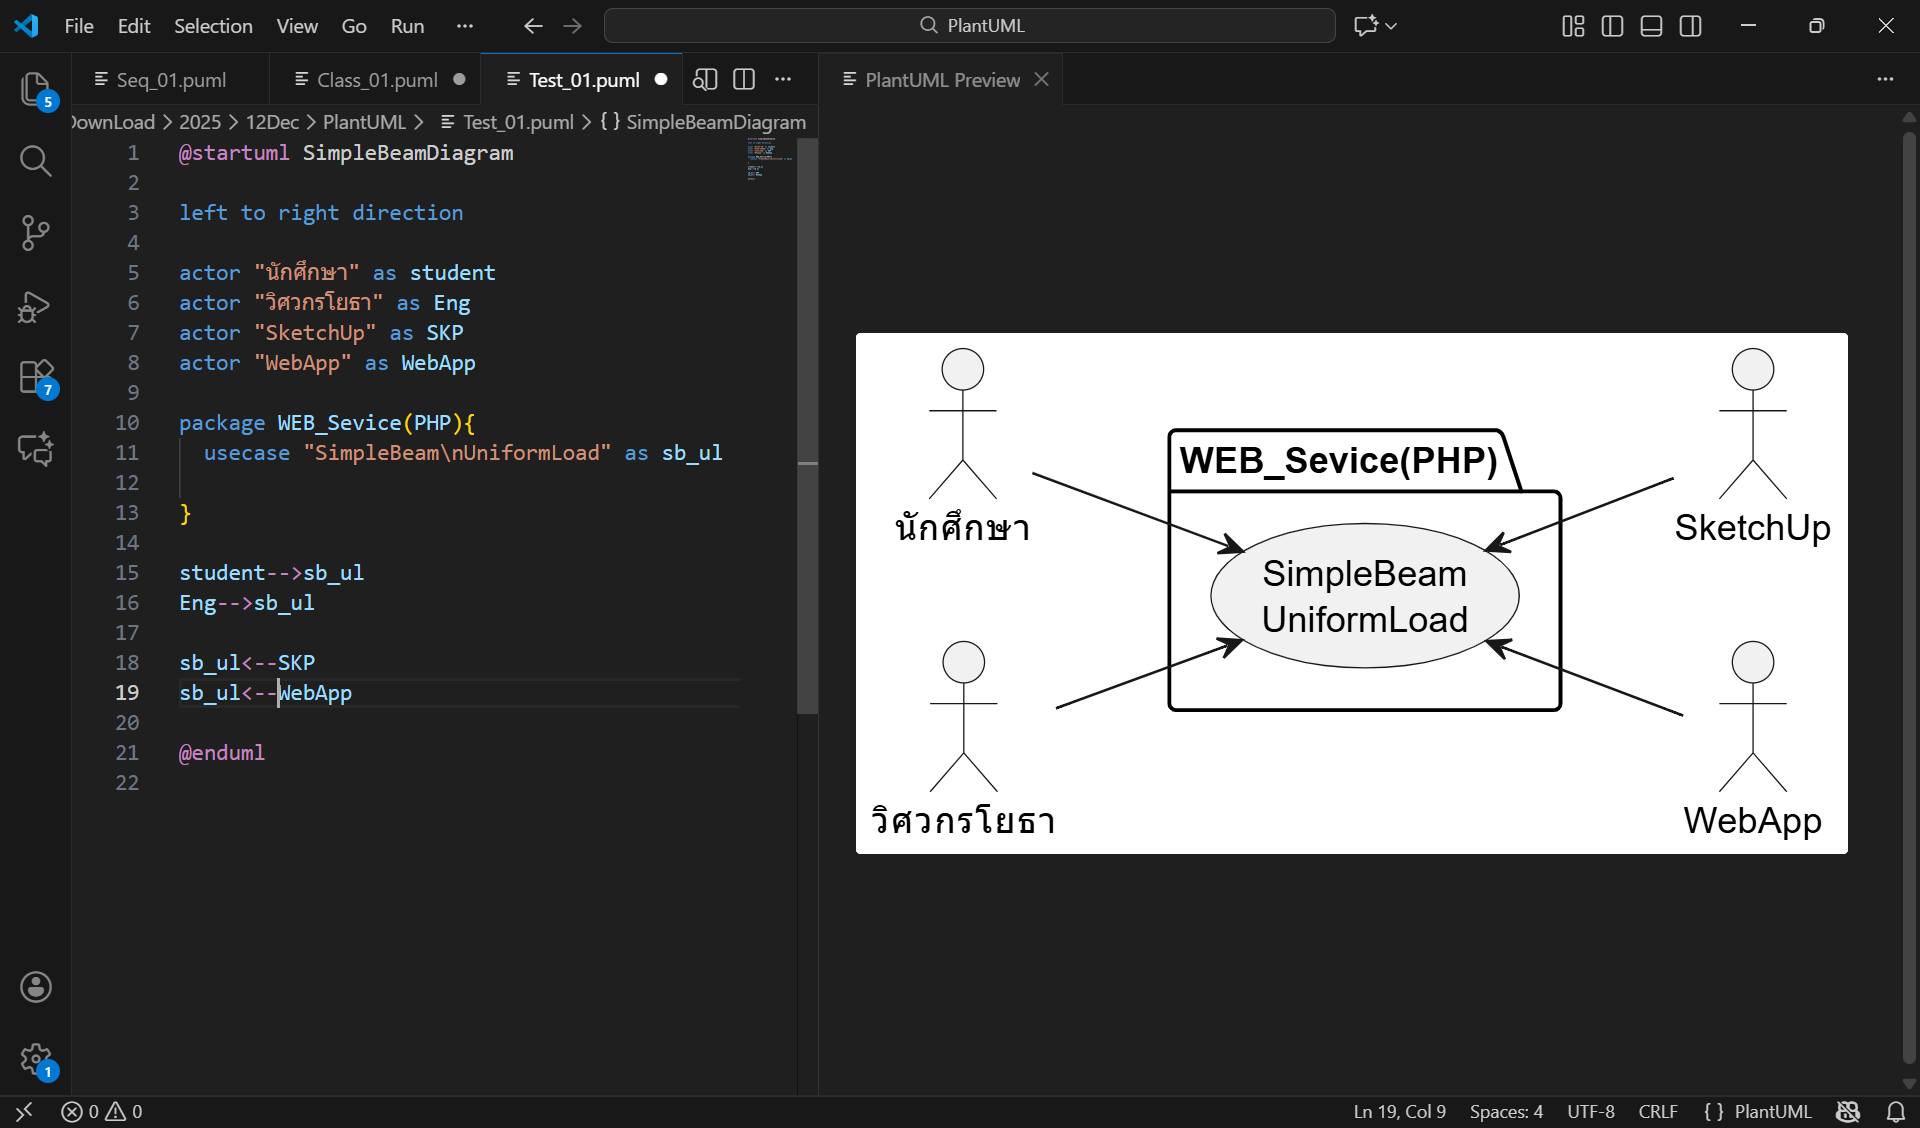This screenshot has height=1128, width=1920.
Task: Open Run and Debug view
Action: (x=36, y=306)
